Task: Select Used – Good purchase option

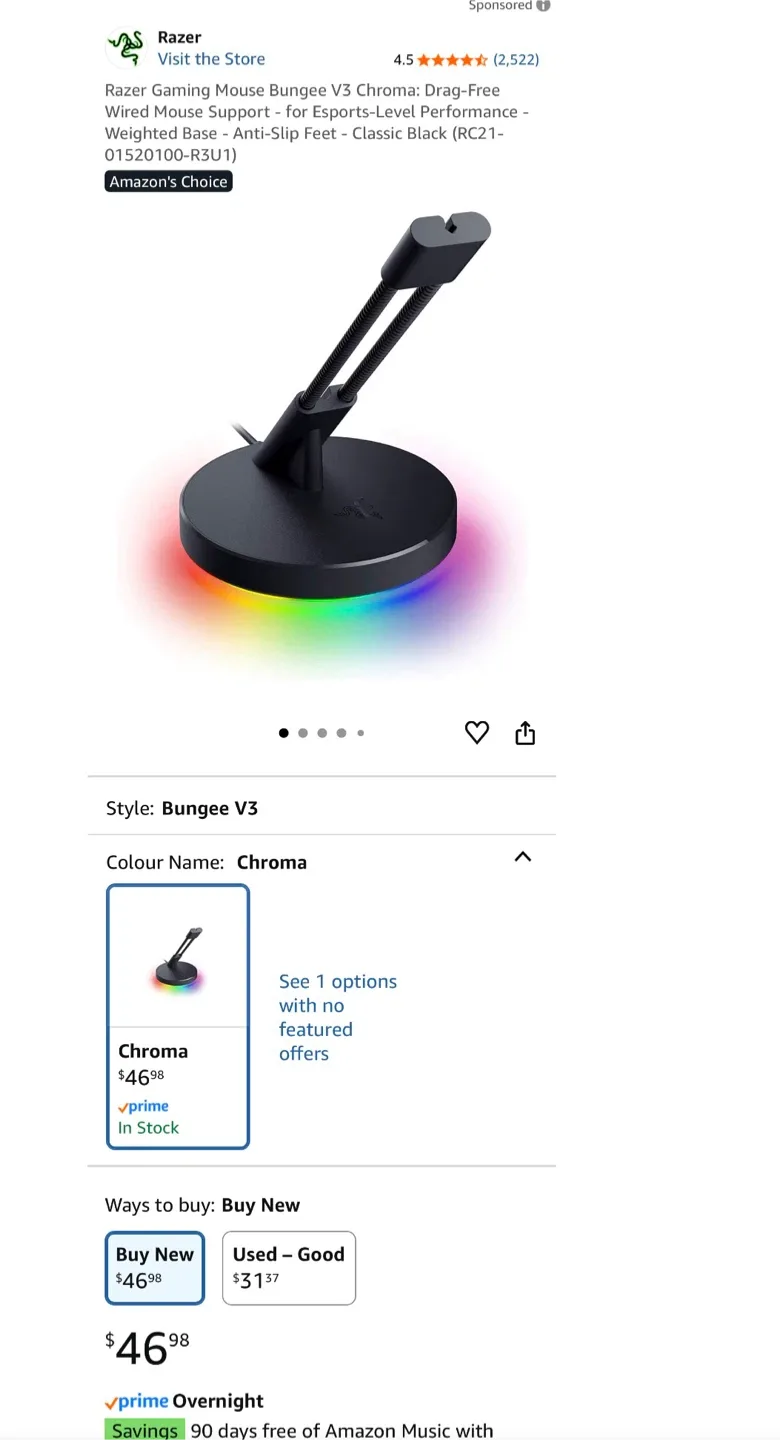Action: tap(289, 1267)
